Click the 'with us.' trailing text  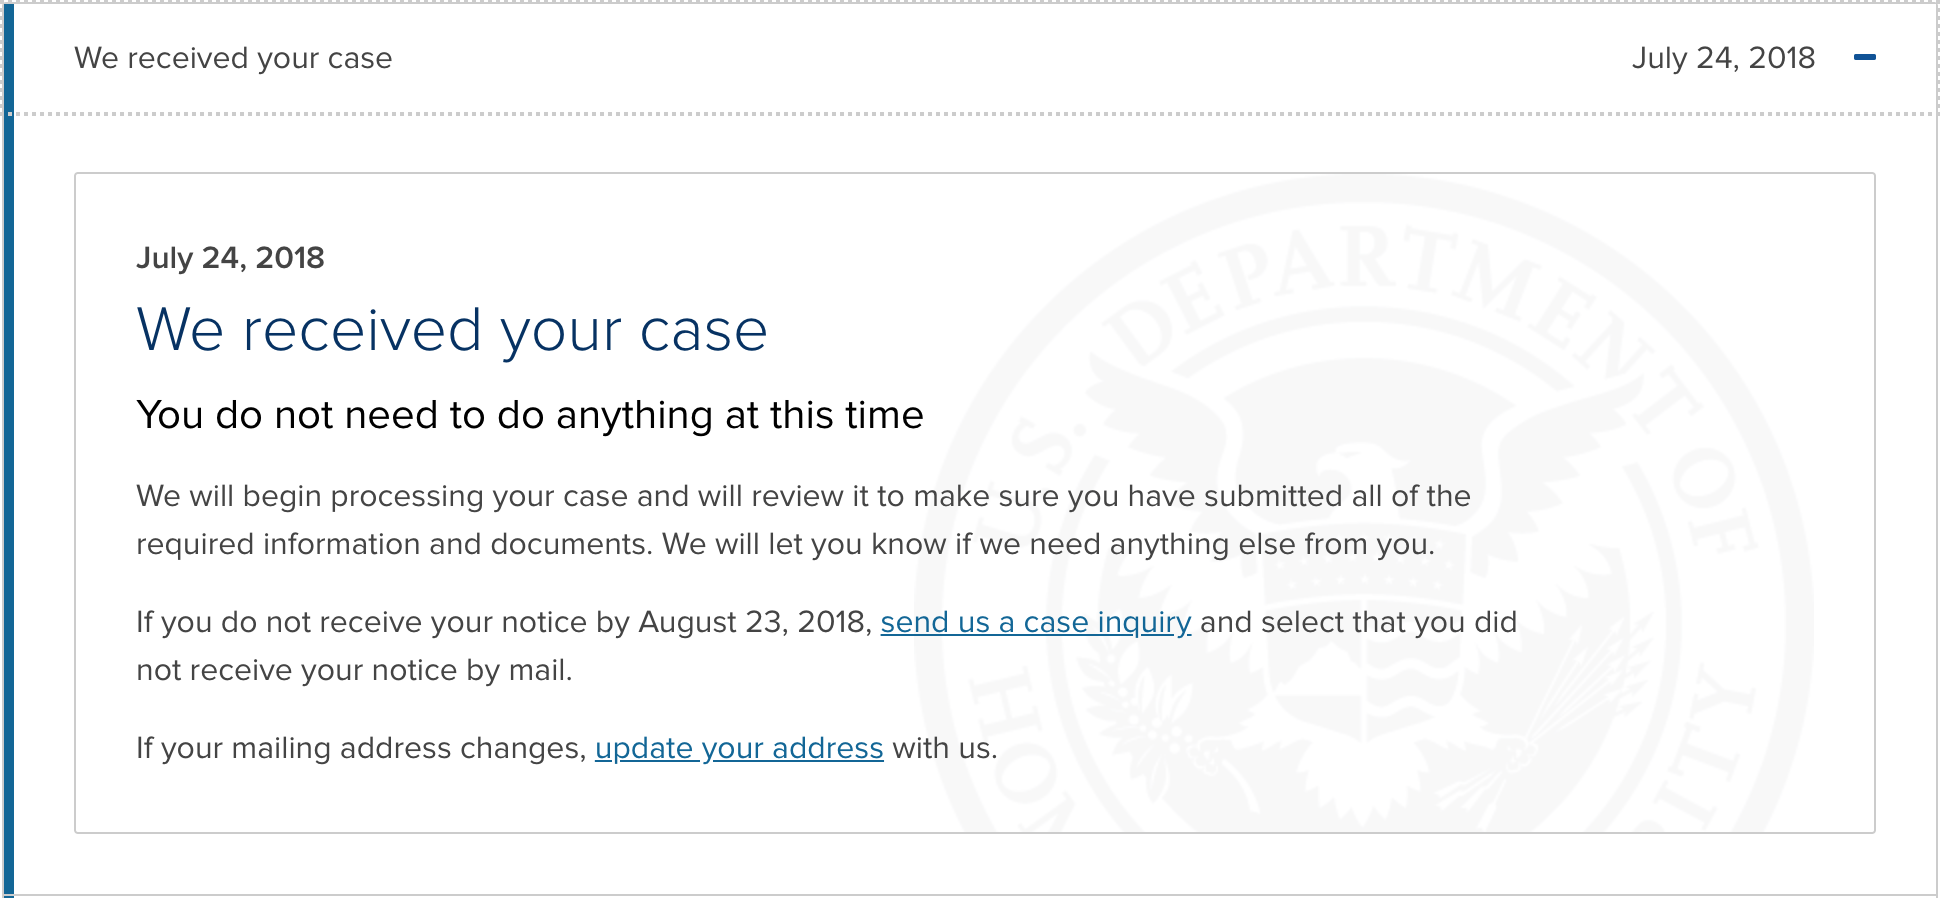click(x=944, y=748)
